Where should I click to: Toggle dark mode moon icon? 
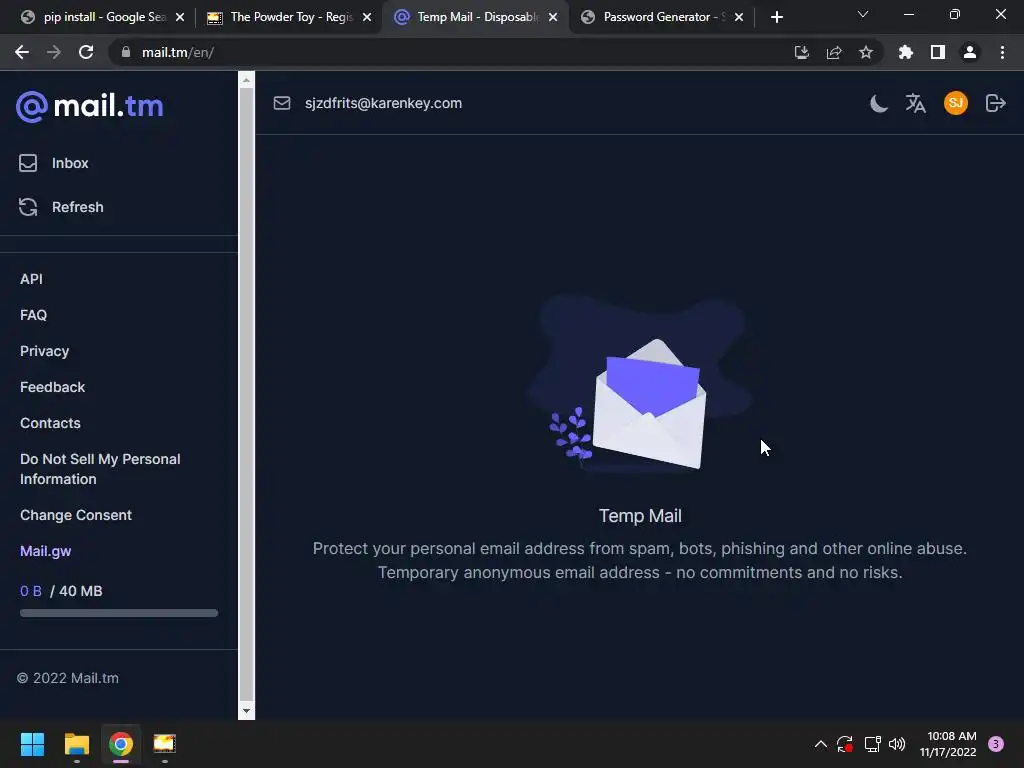(879, 103)
